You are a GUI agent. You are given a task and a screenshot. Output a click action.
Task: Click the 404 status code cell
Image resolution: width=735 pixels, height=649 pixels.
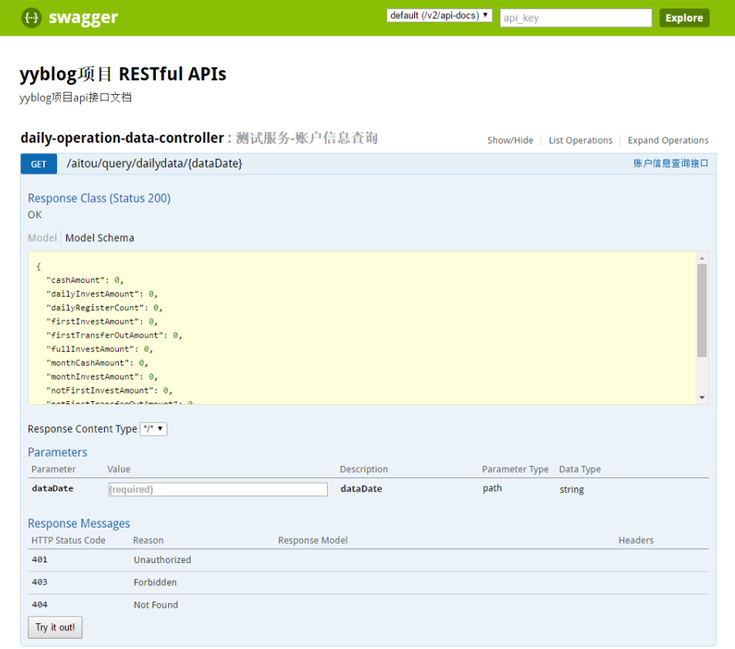coord(39,604)
